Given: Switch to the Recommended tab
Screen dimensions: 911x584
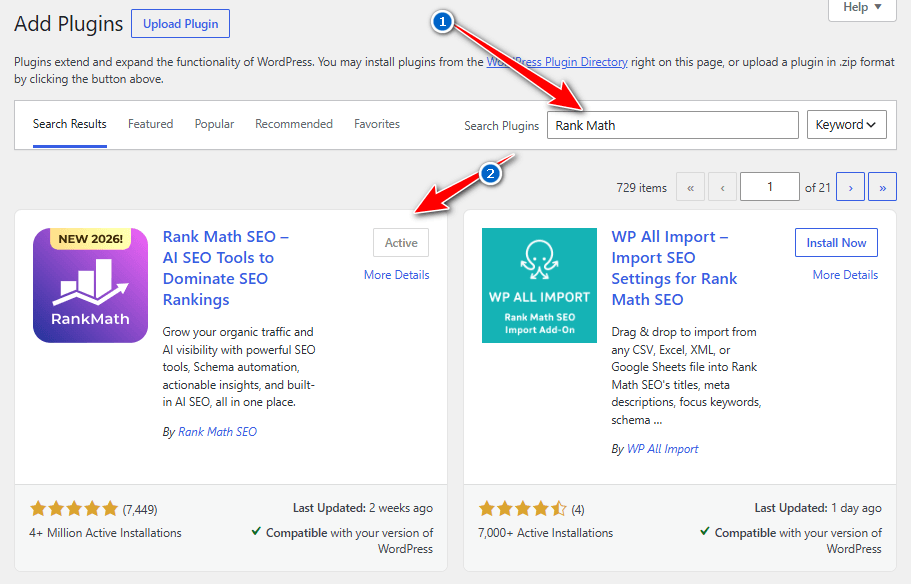Looking at the screenshot, I should 294,124.
